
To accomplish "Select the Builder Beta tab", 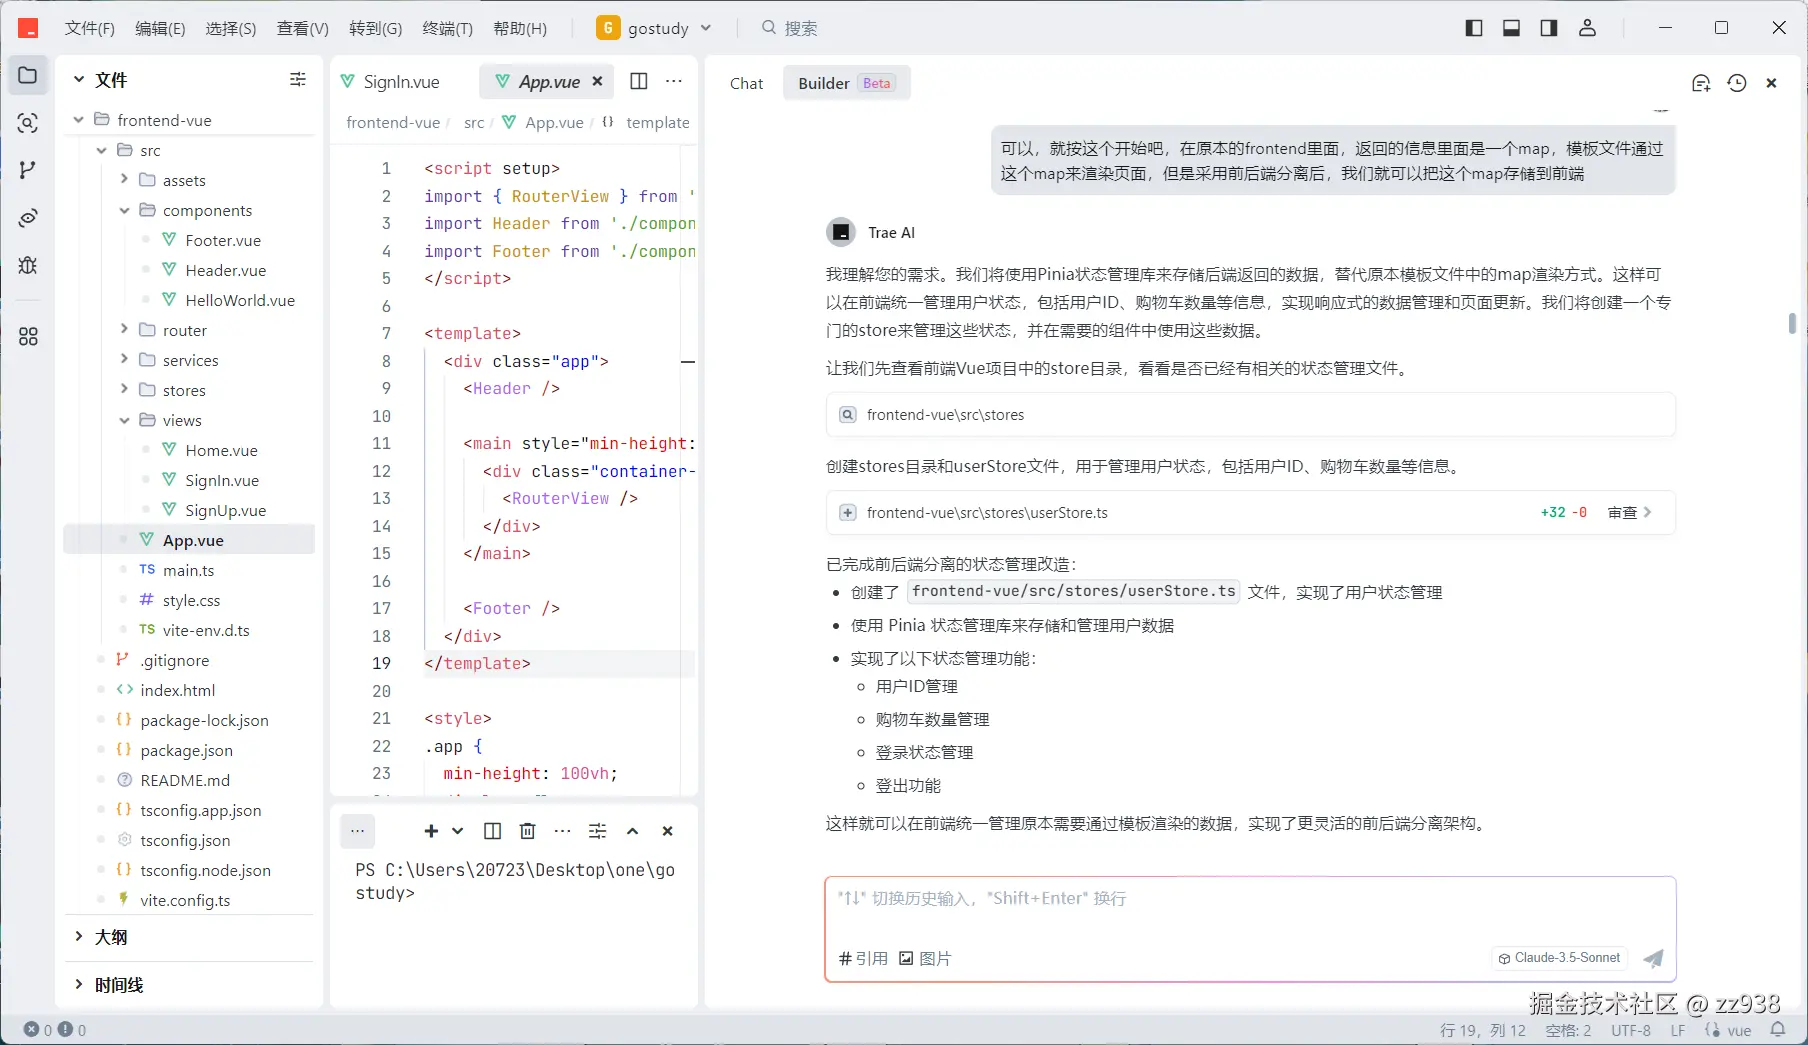I will tap(845, 83).
